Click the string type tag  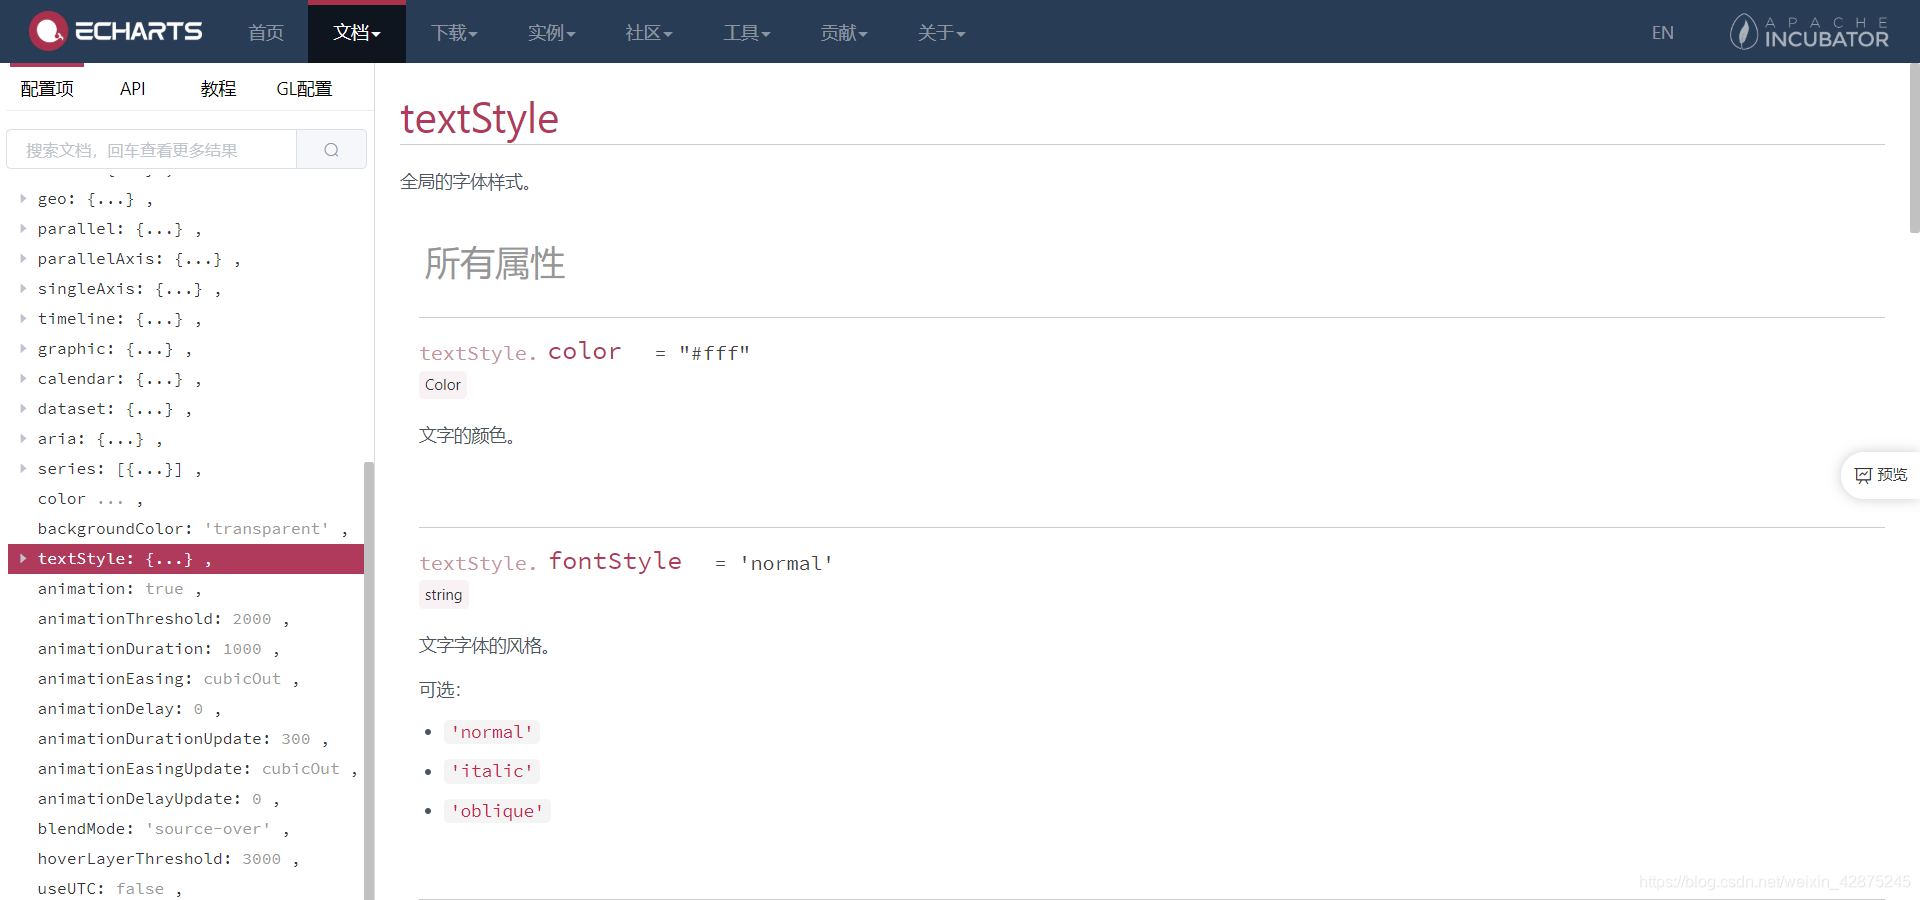[443, 595]
